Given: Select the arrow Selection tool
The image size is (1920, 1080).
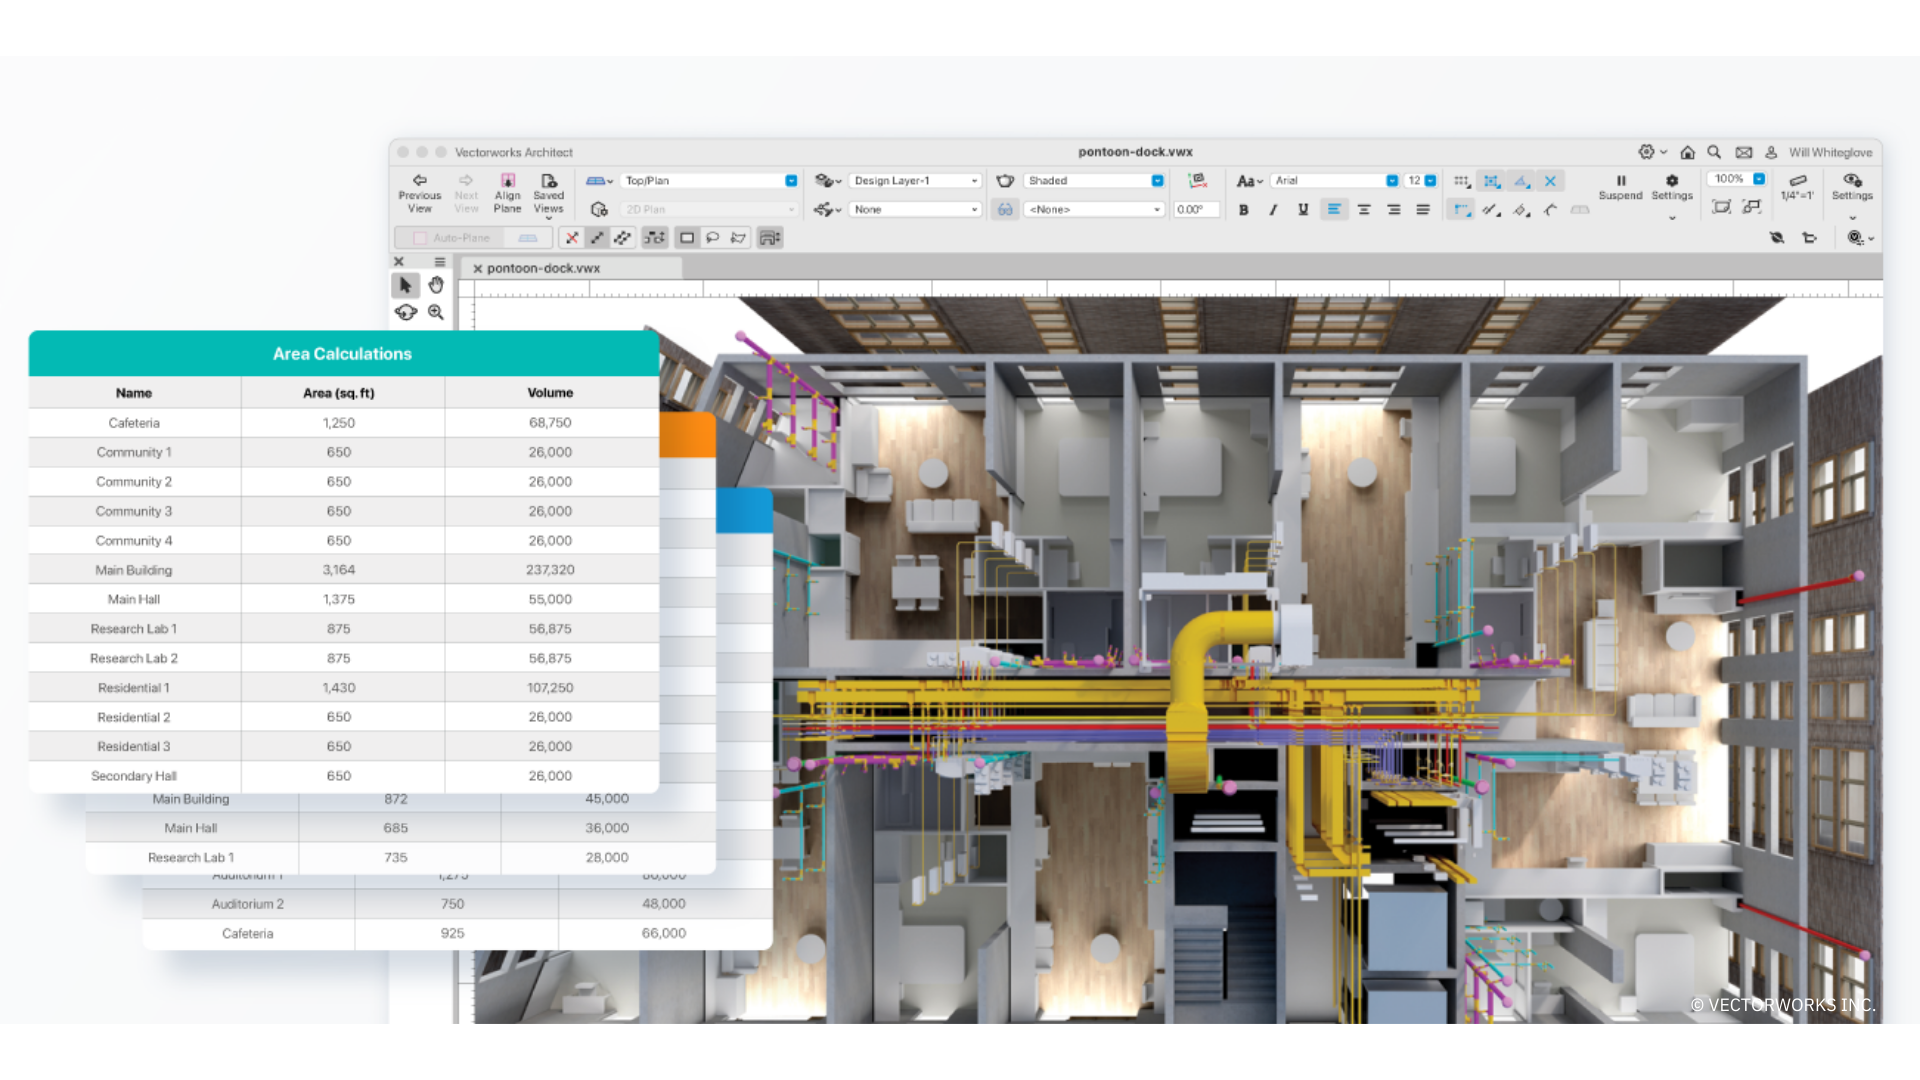Looking at the screenshot, I should [x=405, y=285].
